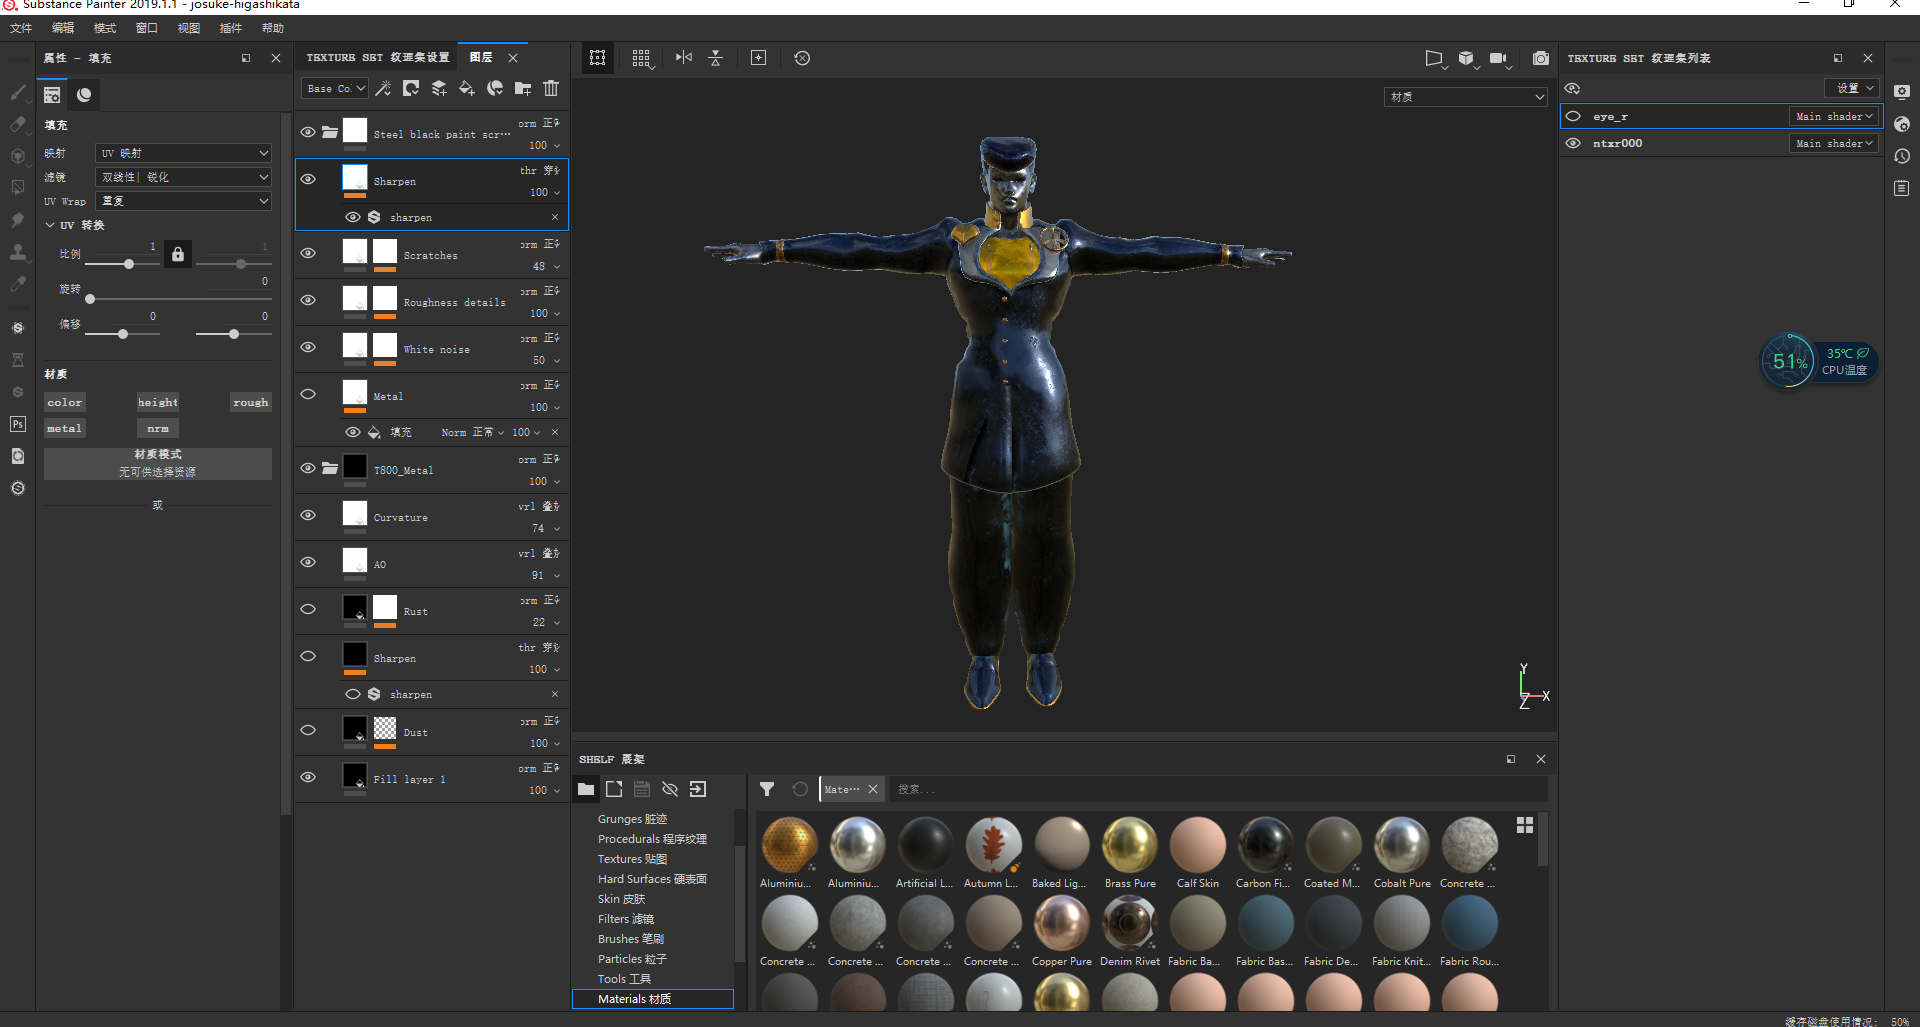
Task: Hide the Scratches layer
Action: pos(308,253)
